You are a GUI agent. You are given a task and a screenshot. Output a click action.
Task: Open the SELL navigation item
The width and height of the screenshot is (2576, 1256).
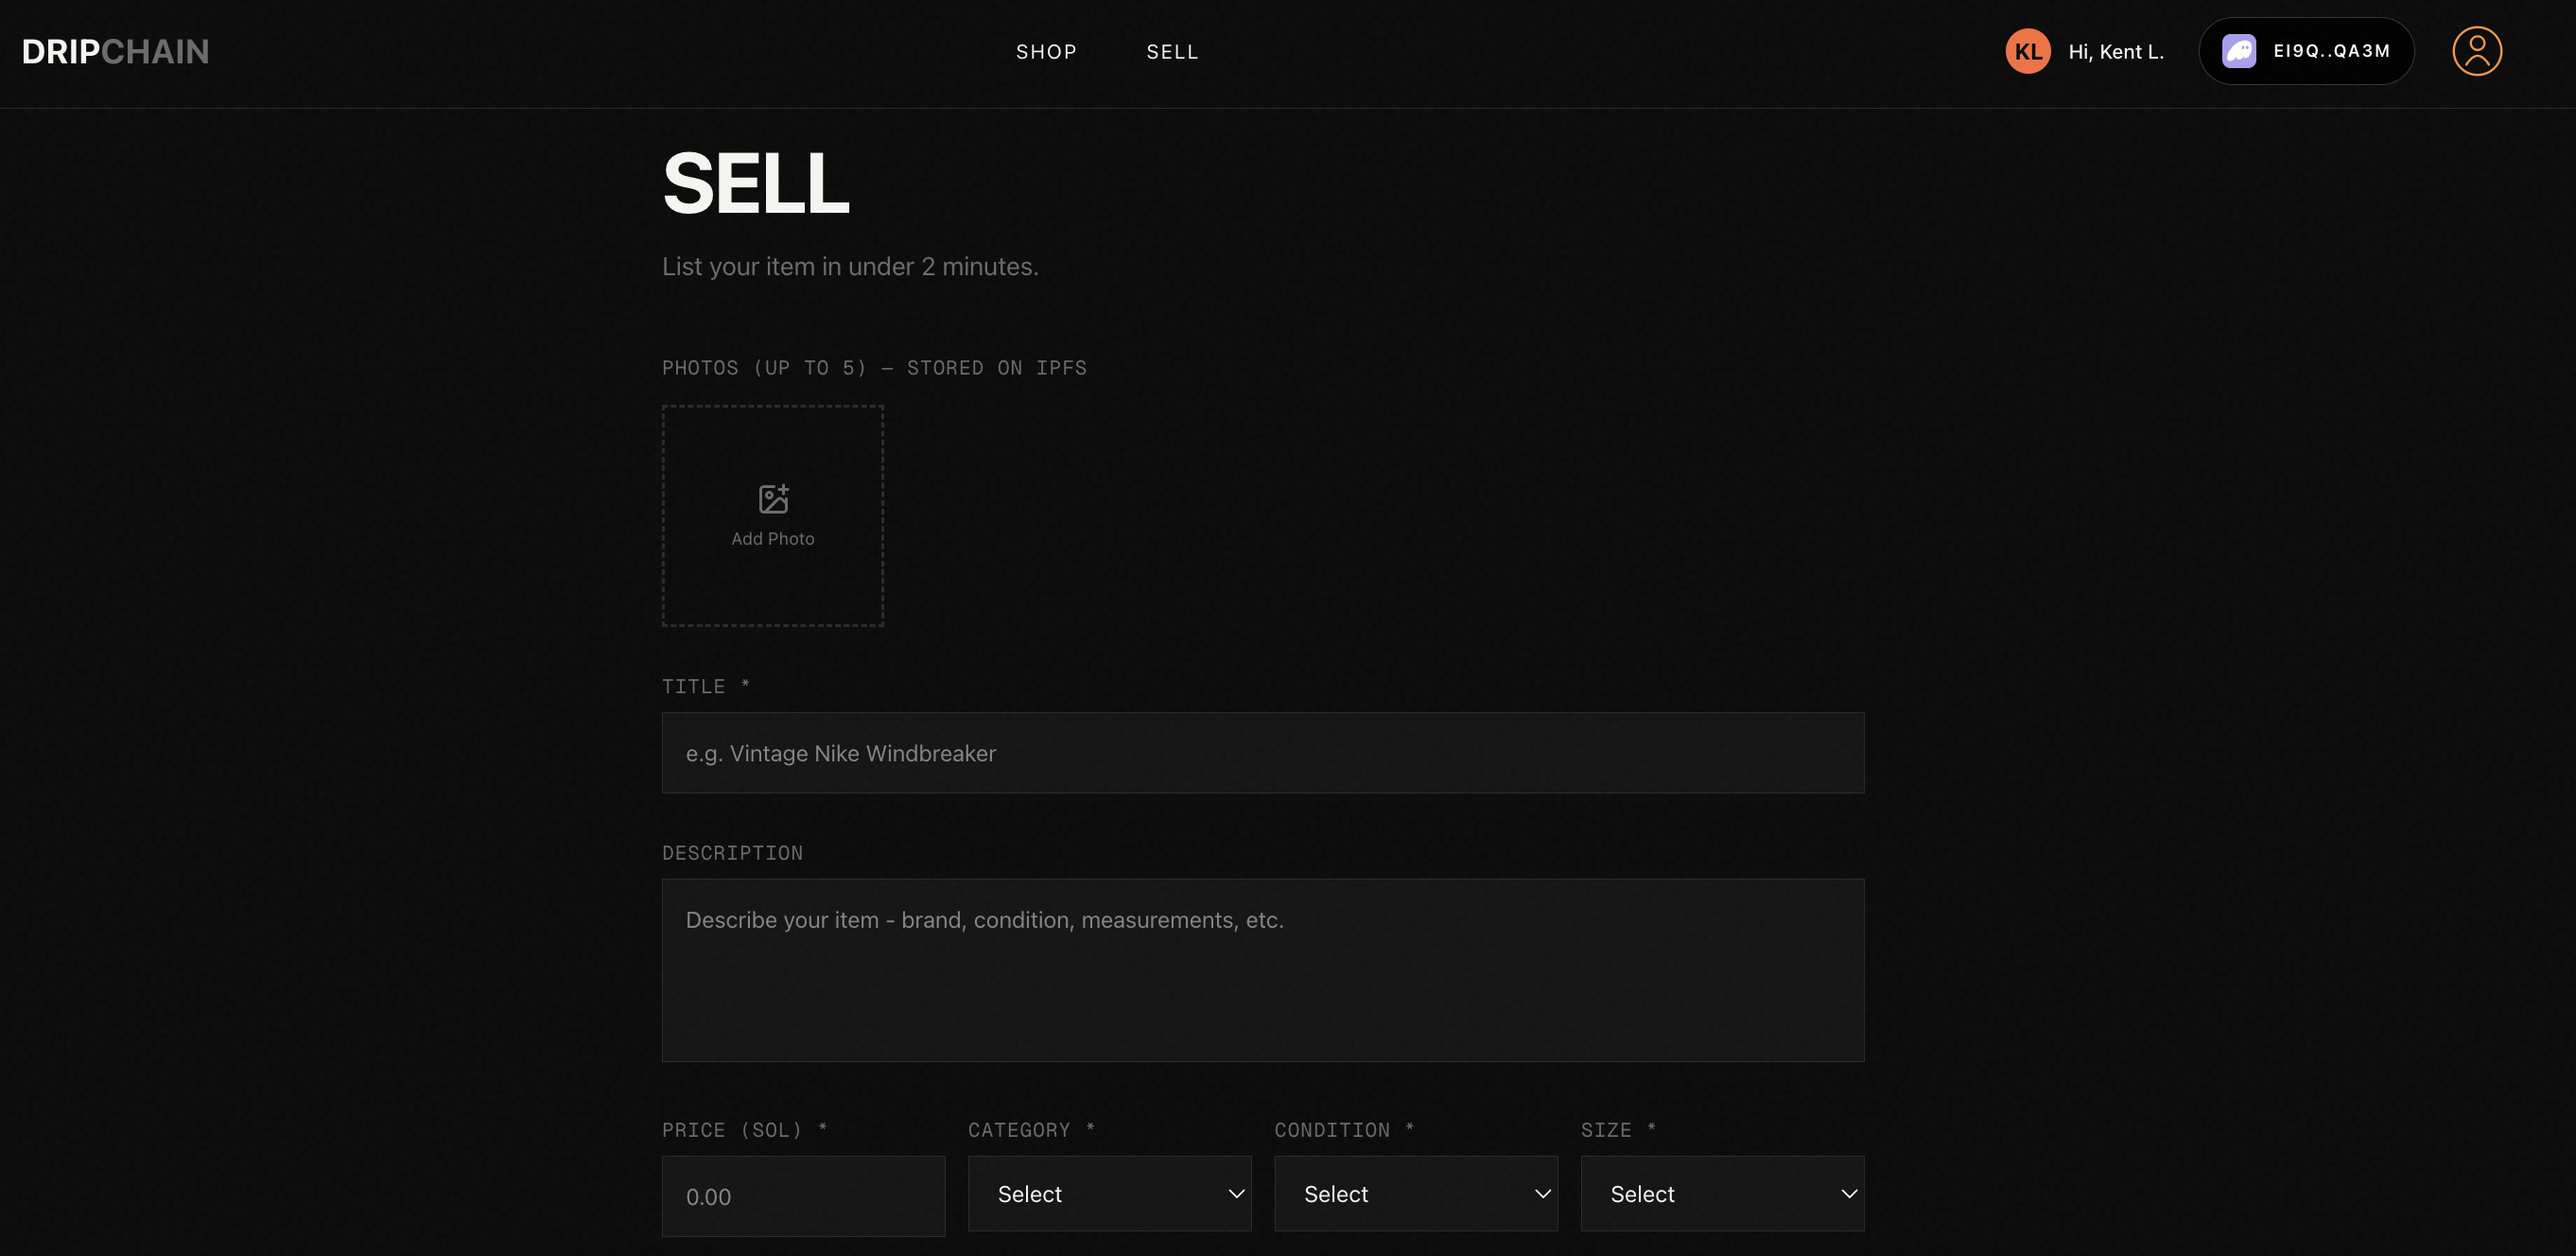pyautogui.click(x=1172, y=52)
